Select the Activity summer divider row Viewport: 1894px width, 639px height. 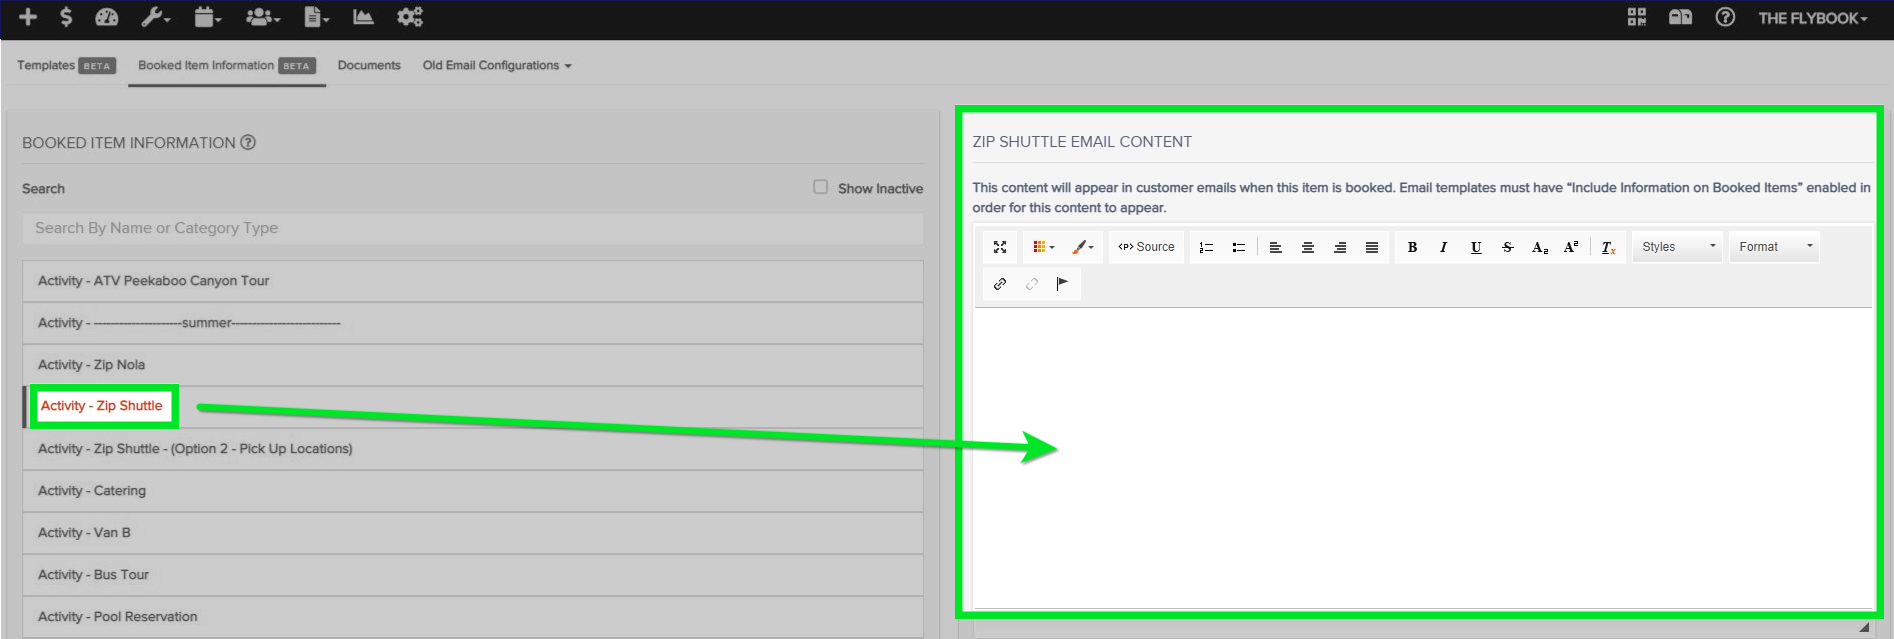pyautogui.click(x=473, y=323)
